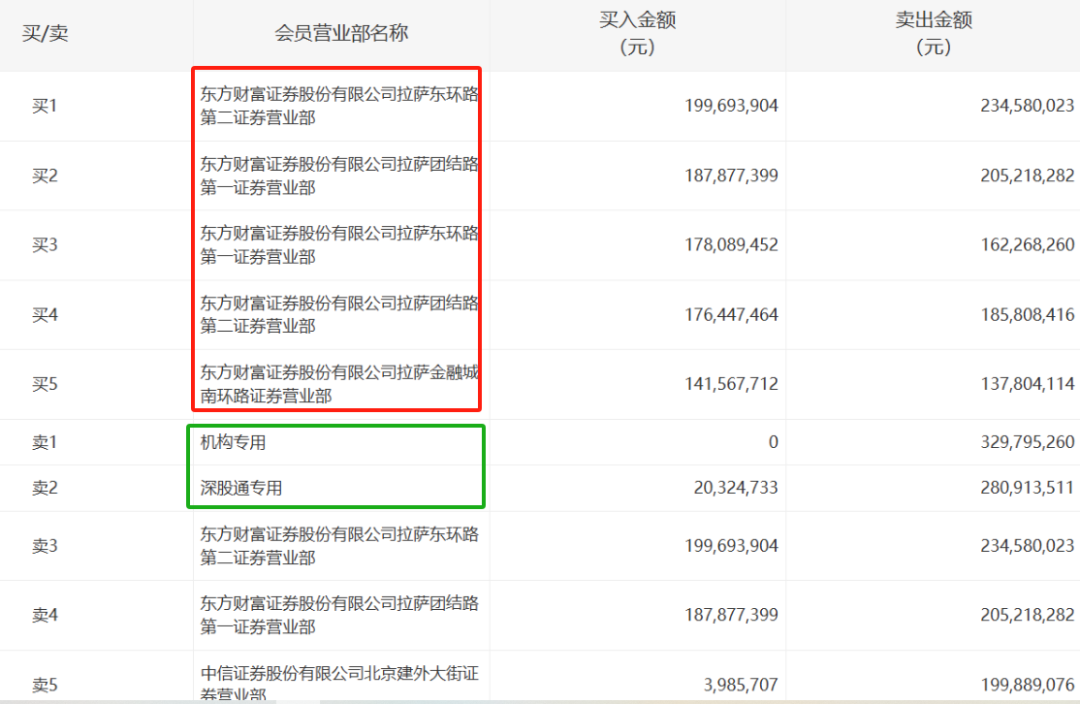Click the 0 buy amount for 机构专用

773,442
